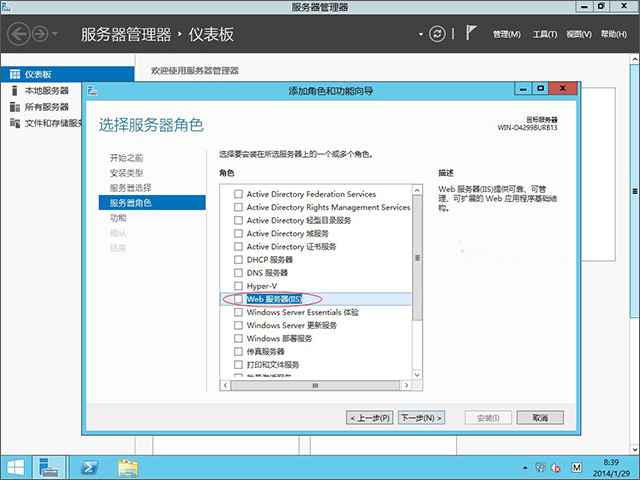Check the DHCP 服务器 role

(238, 260)
